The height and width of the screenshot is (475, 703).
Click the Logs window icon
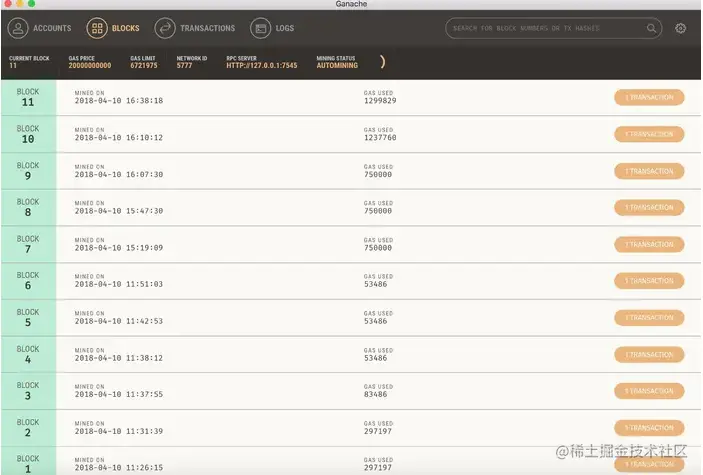point(260,28)
